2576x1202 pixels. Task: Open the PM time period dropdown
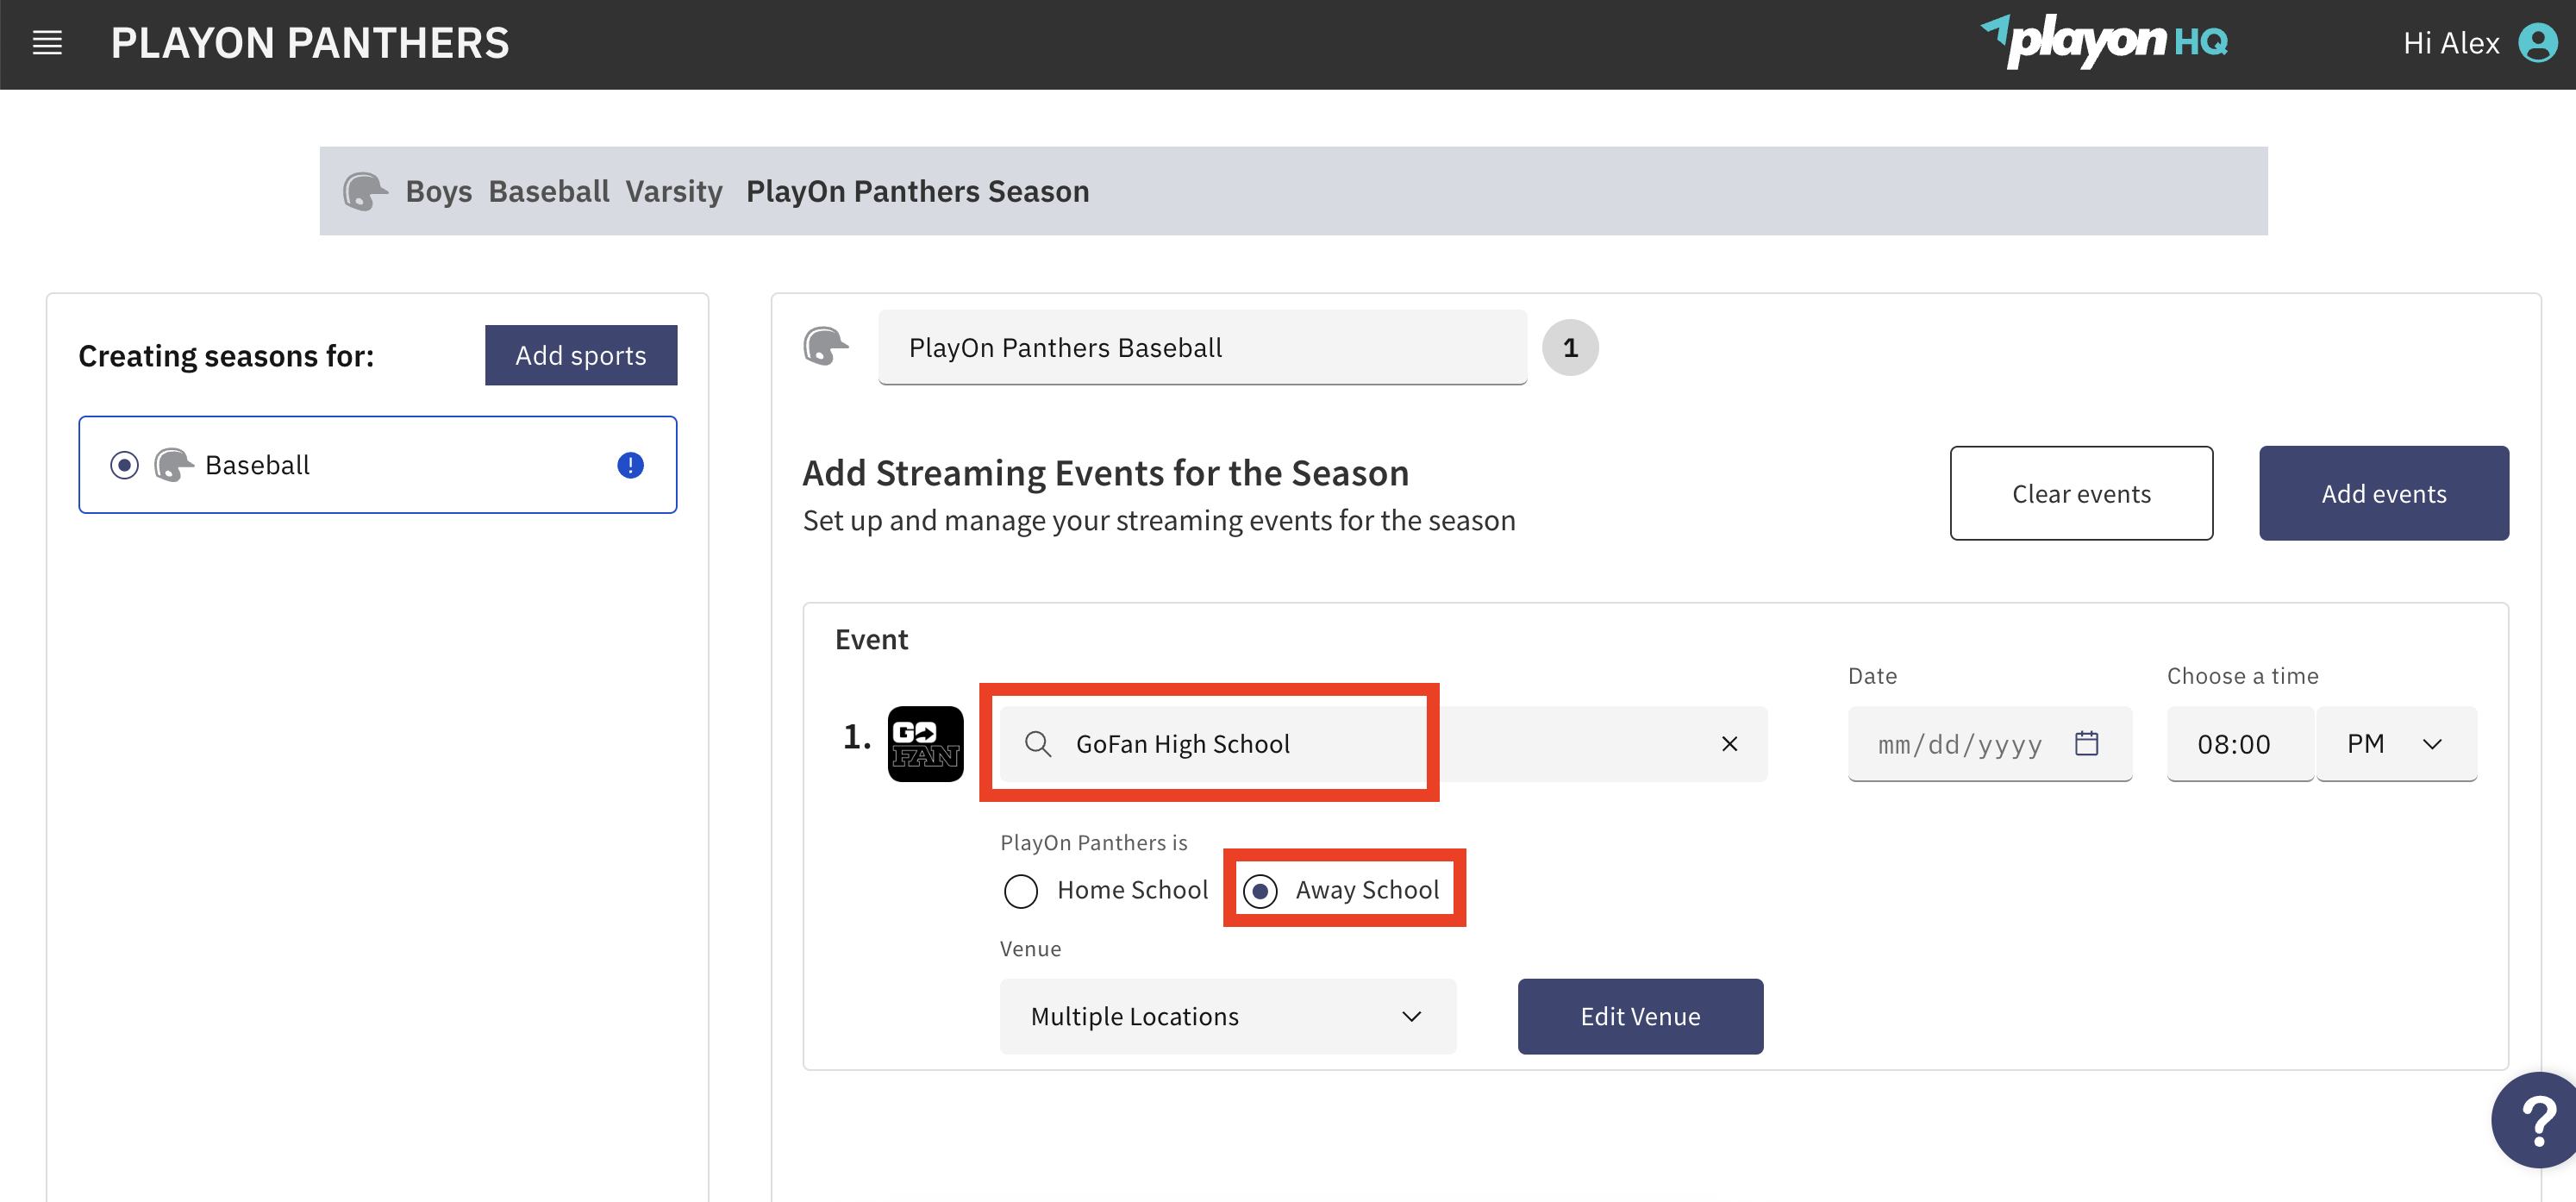point(2396,743)
